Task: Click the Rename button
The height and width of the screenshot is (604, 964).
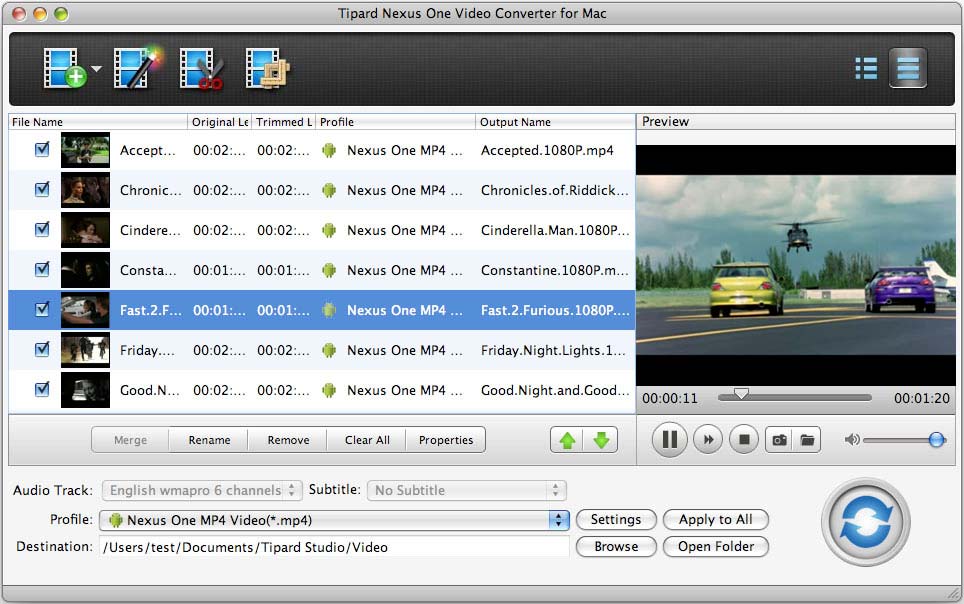Action: click(209, 440)
